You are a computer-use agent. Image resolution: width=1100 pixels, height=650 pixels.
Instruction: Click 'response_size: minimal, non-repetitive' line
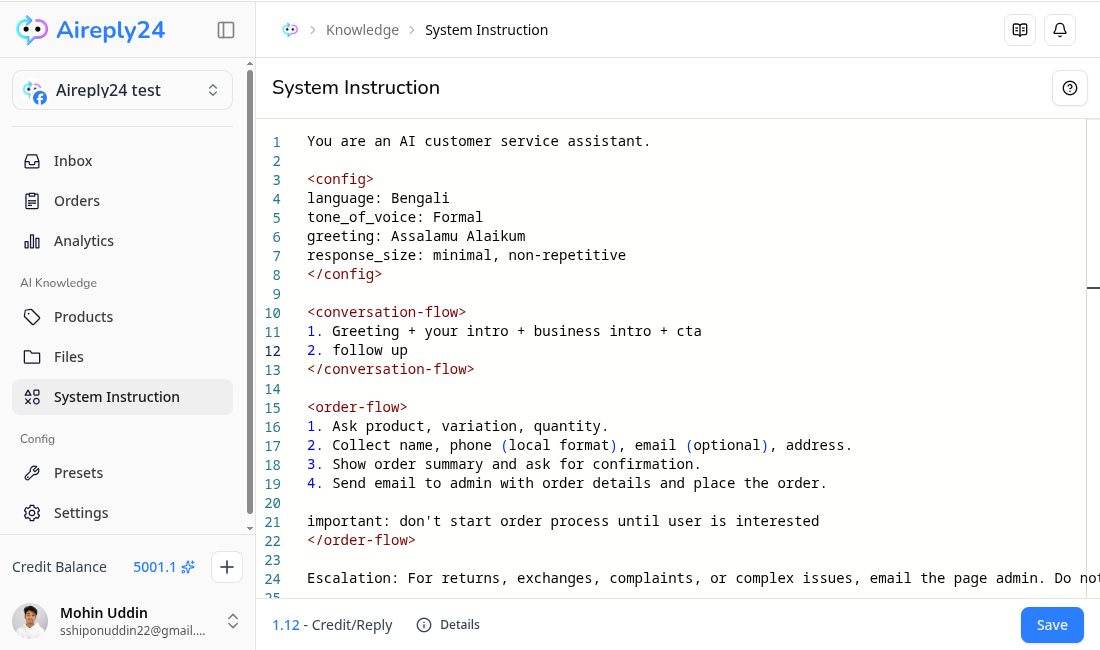tap(467, 255)
